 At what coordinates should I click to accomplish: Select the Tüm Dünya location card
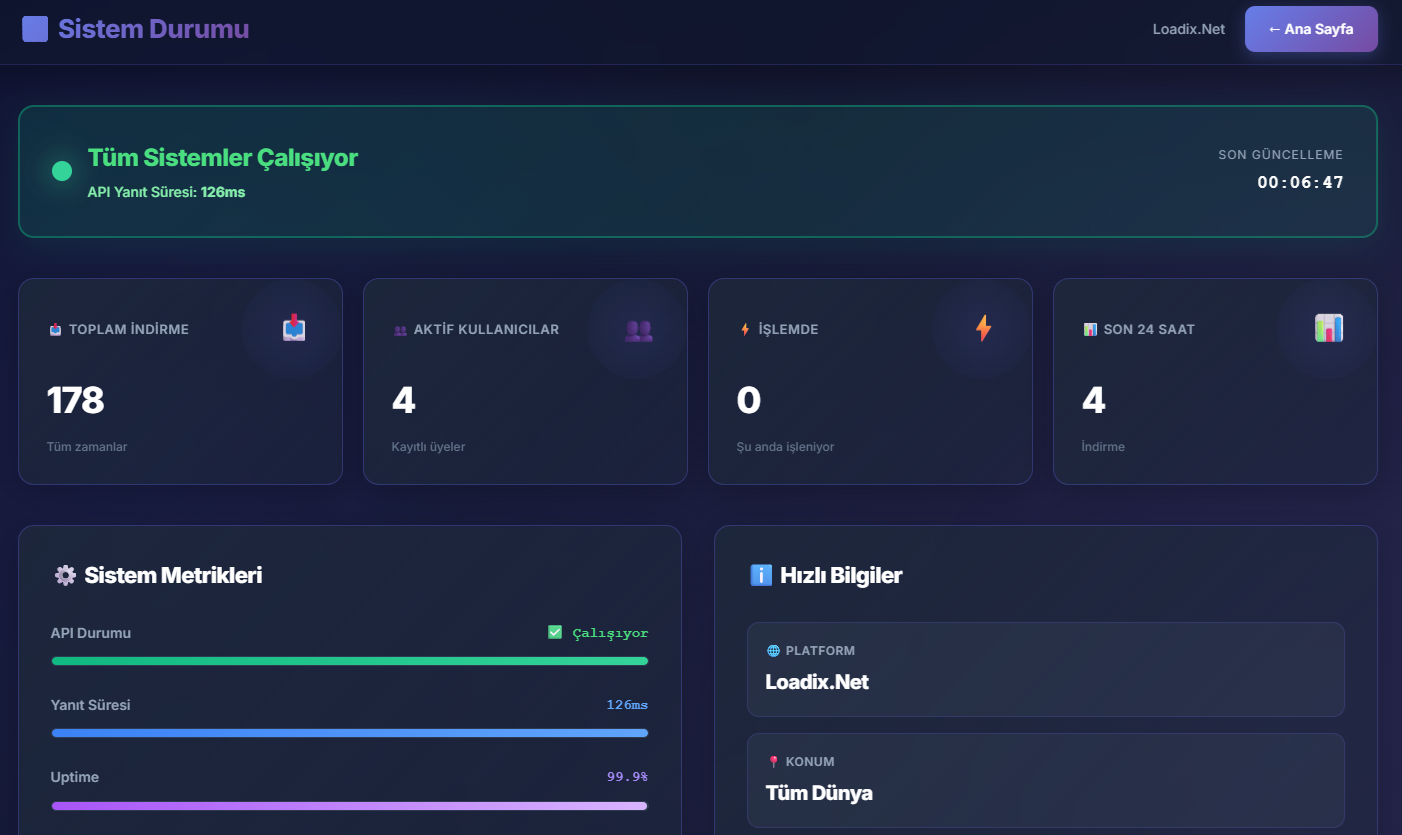point(1045,780)
